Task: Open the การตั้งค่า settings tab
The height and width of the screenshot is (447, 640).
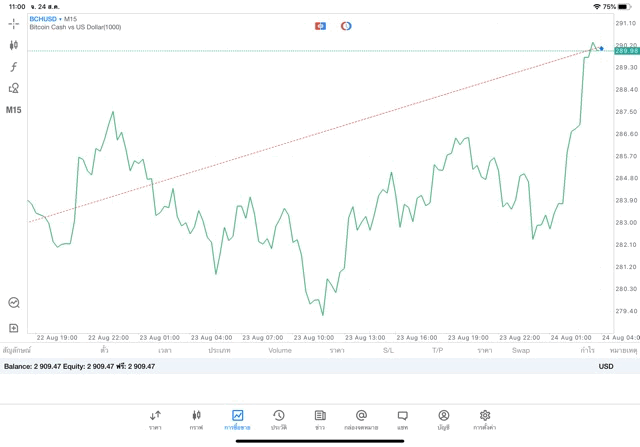Action: pyautogui.click(x=485, y=420)
